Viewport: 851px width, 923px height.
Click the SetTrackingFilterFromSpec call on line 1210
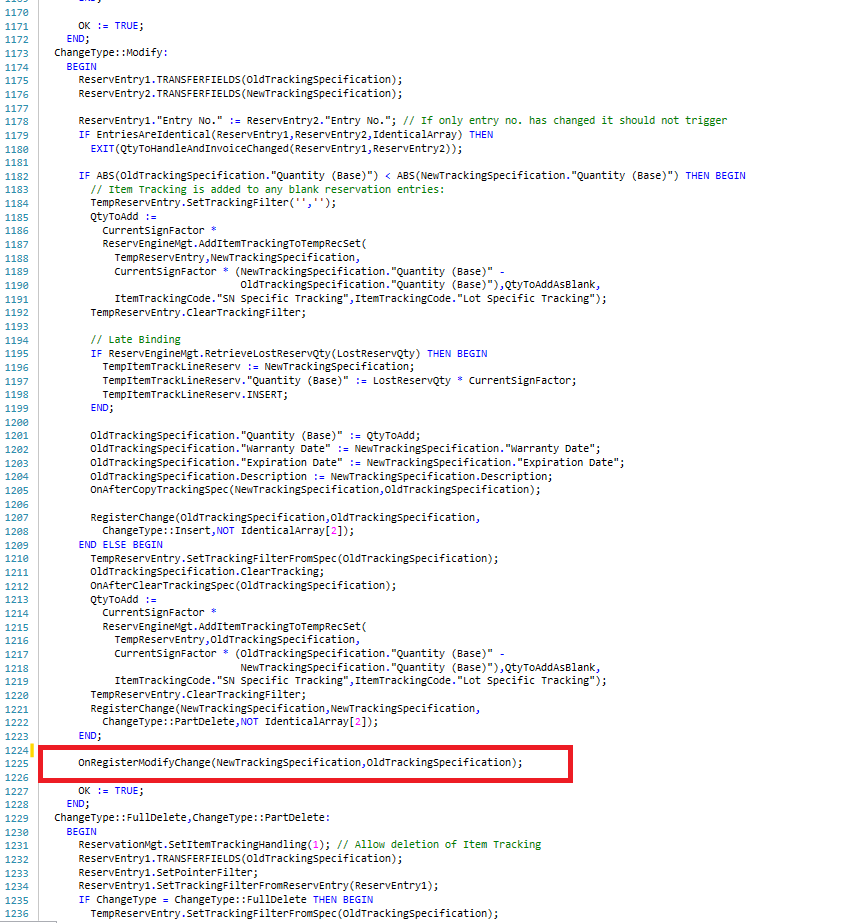(294, 559)
